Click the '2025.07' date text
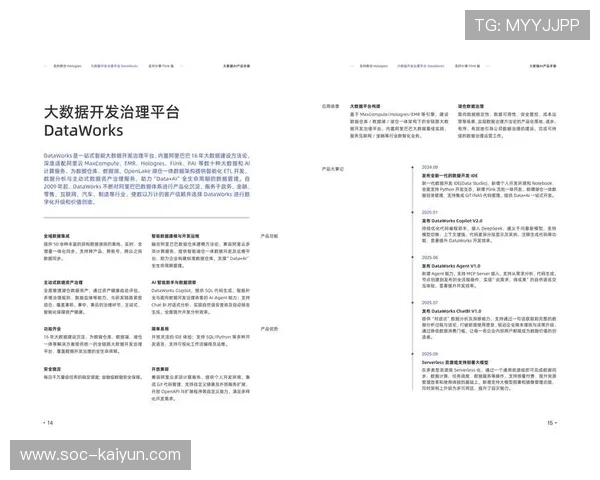Viewport: 600px width, 480px height. point(430,302)
